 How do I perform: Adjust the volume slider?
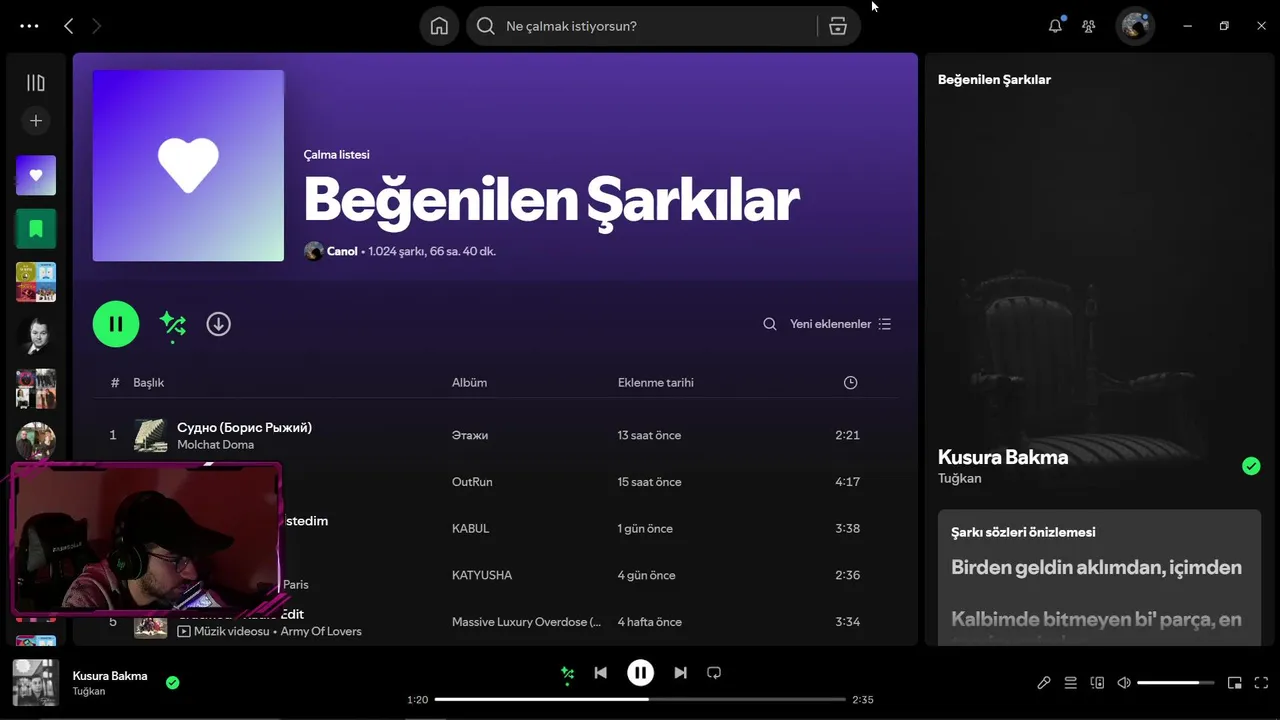(1176, 683)
